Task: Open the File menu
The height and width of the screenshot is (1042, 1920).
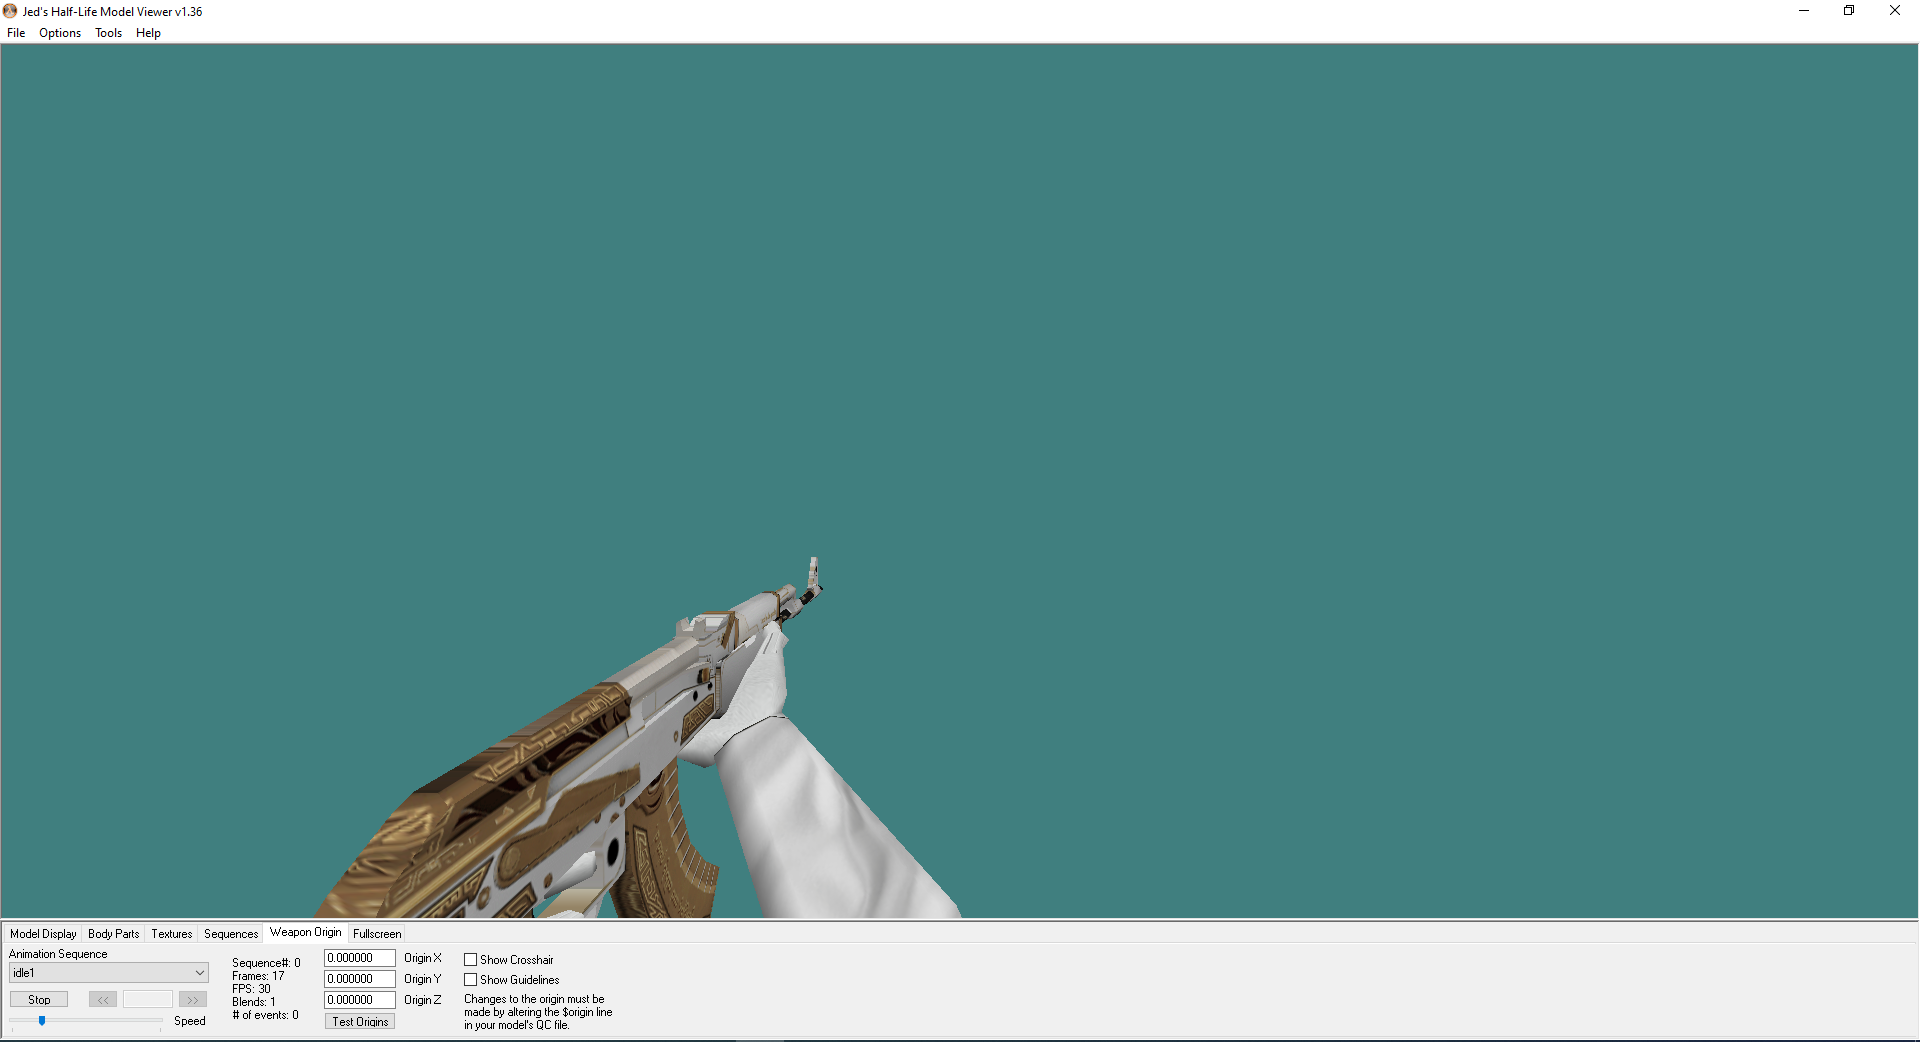Action: click(16, 33)
